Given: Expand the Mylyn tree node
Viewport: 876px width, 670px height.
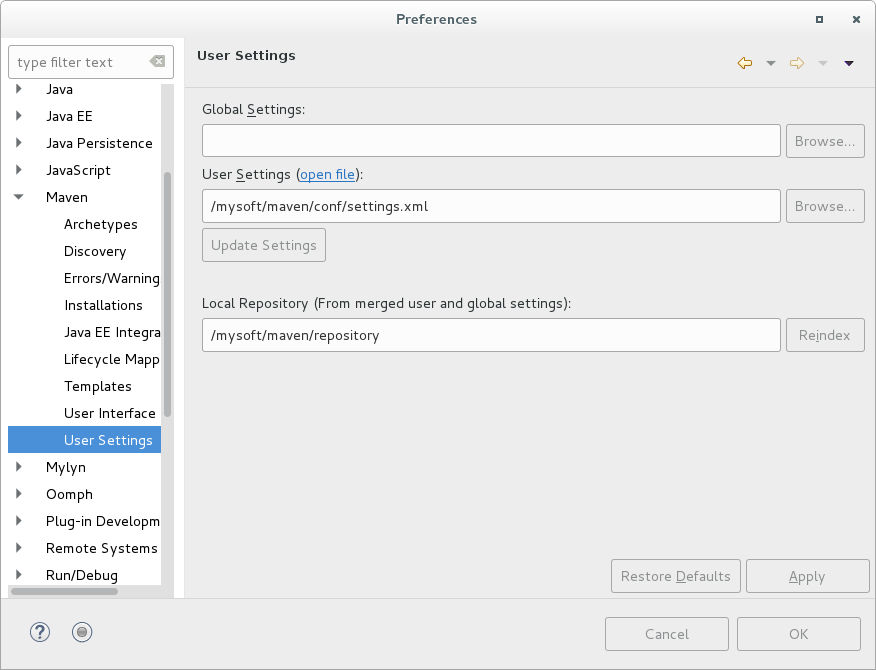Looking at the screenshot, I should [x=19, y=467].
